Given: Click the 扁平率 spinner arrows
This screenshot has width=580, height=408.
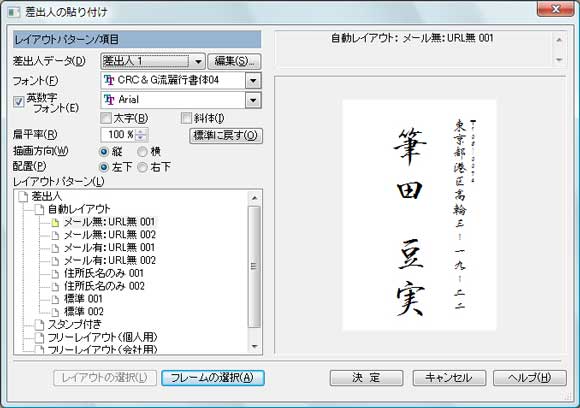Looking at the screenshot, I should coord(141,135).
